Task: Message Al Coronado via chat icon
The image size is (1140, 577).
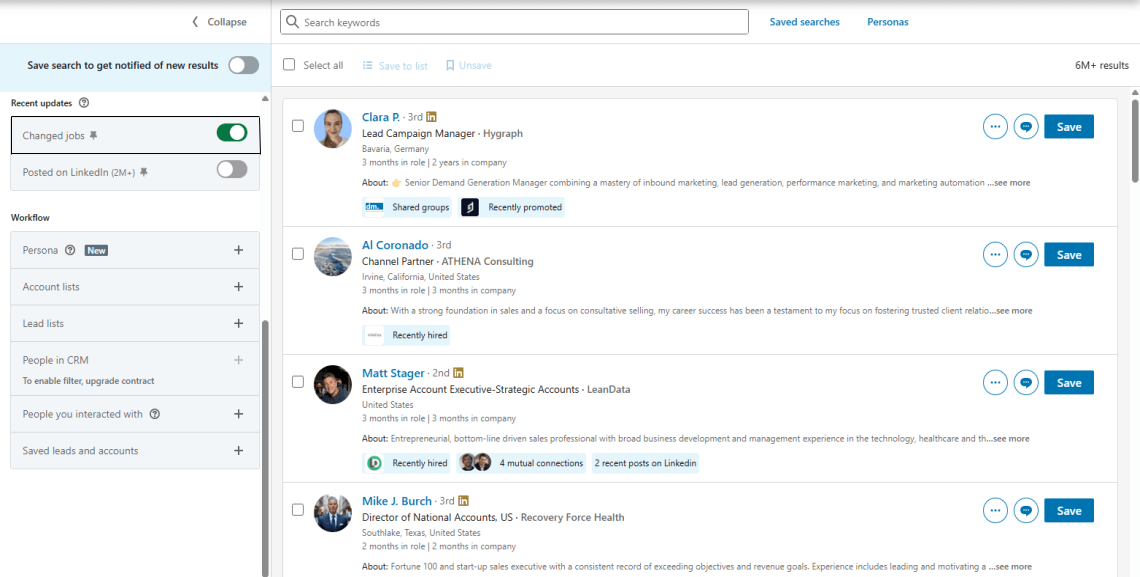Action: pyautogui.click(x=1026, y=254)
